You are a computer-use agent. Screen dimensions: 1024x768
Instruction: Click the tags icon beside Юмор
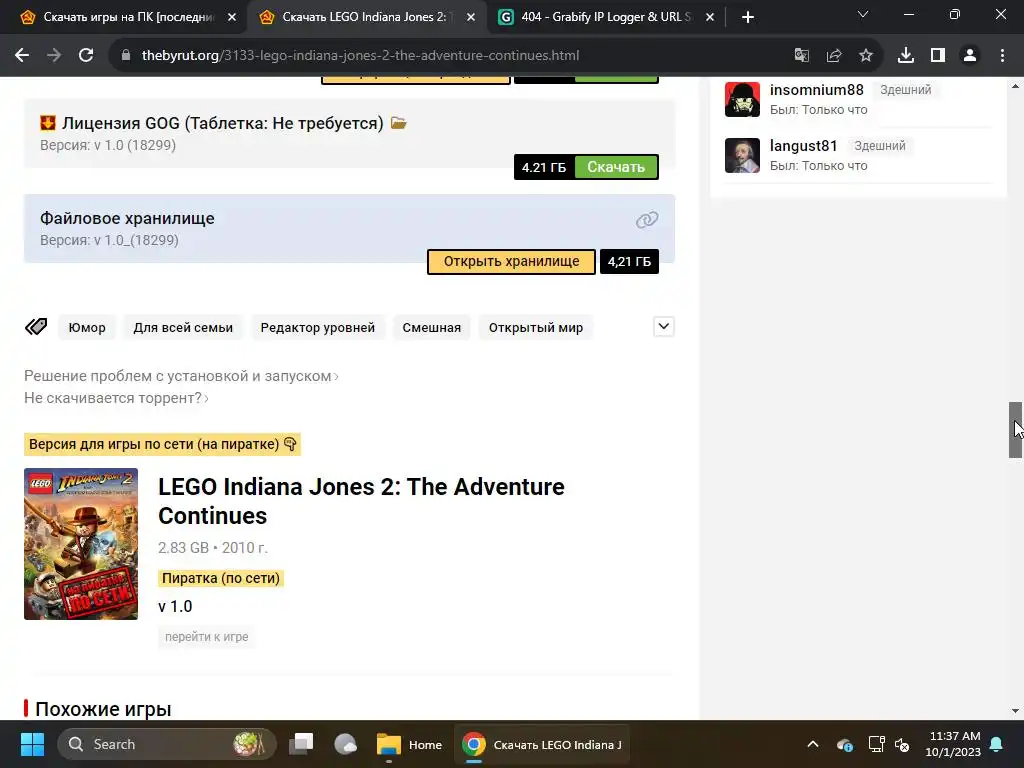pos(36,327)
